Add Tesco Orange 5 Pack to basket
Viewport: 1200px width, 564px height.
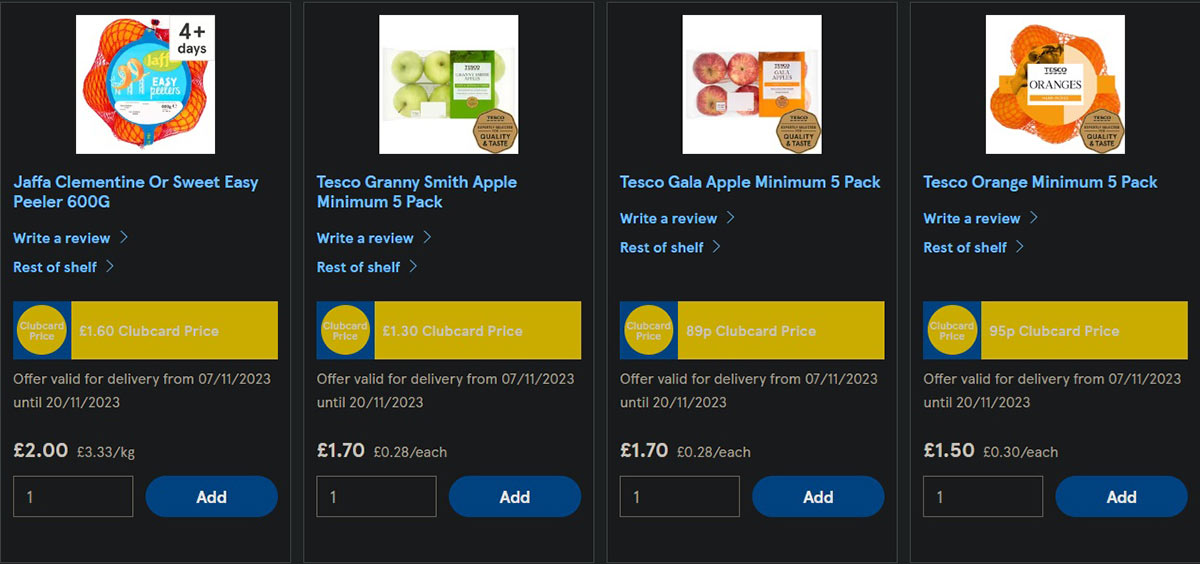(x=1121, y=497)
